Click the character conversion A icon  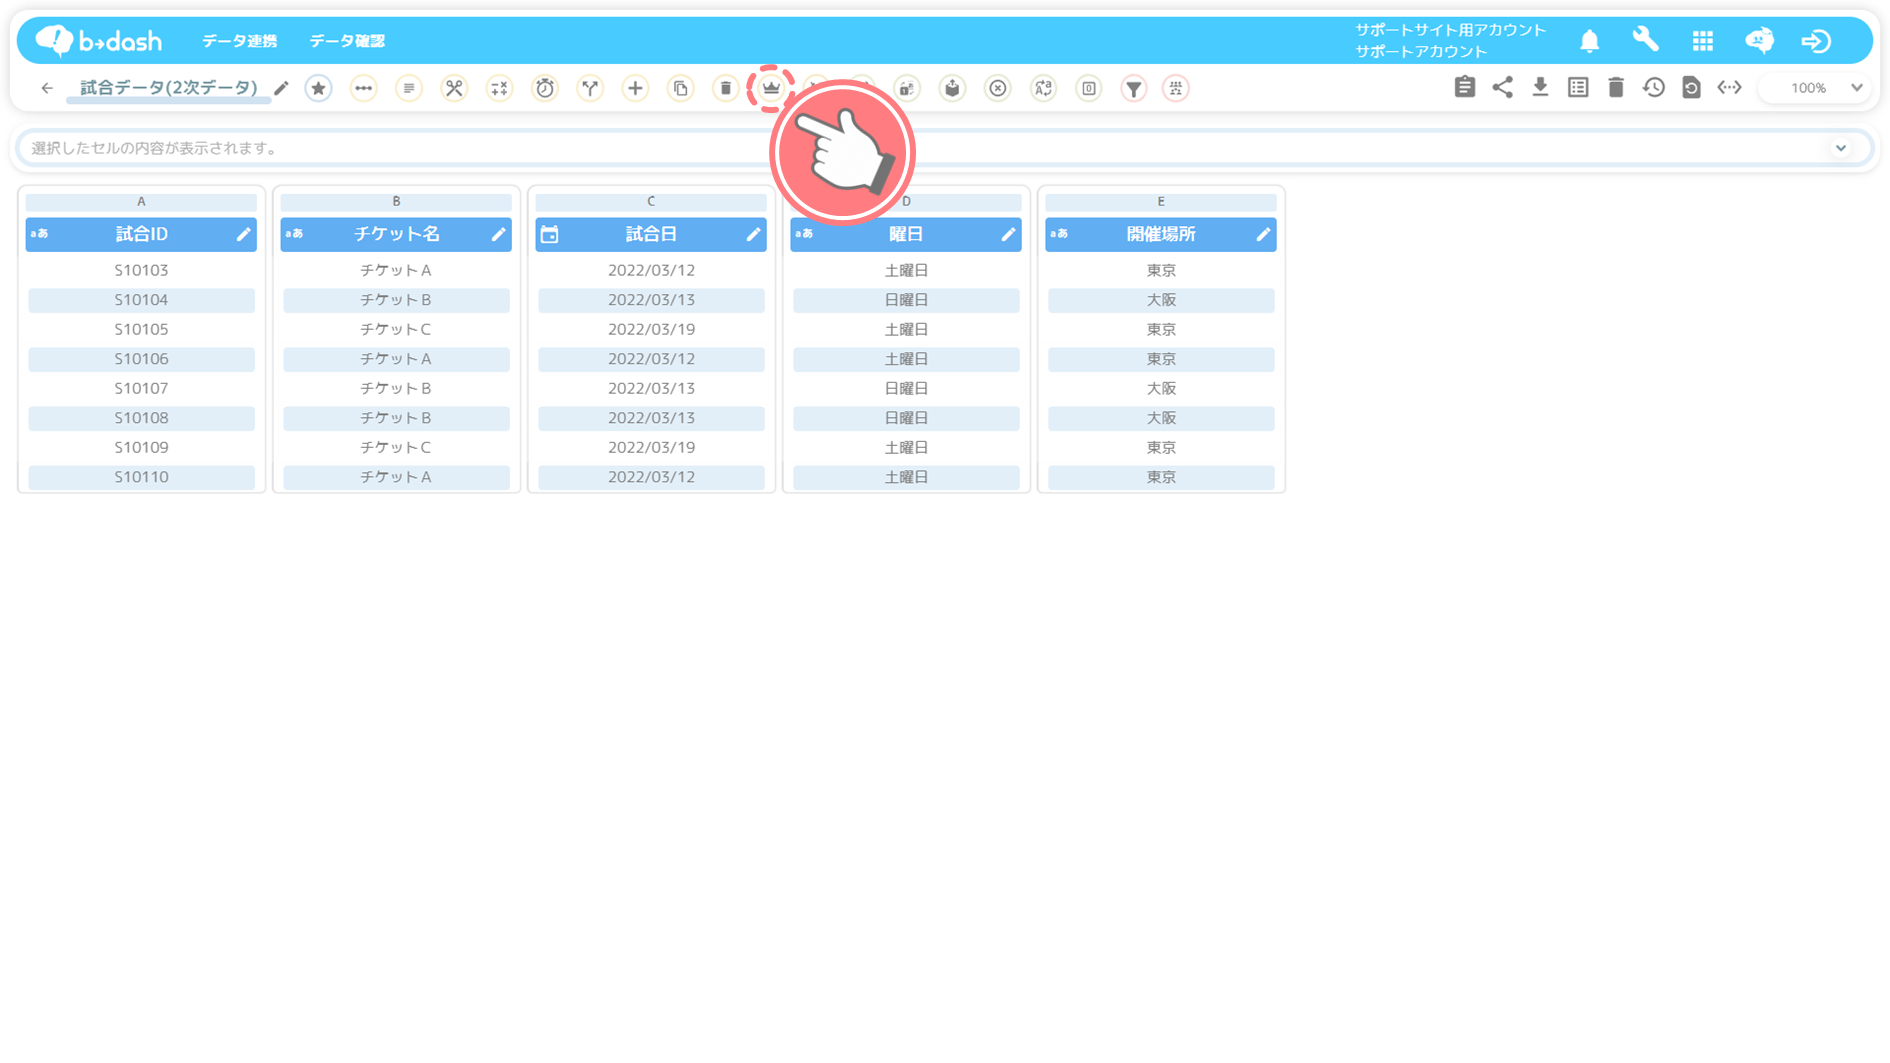[x=1043, y=88]
